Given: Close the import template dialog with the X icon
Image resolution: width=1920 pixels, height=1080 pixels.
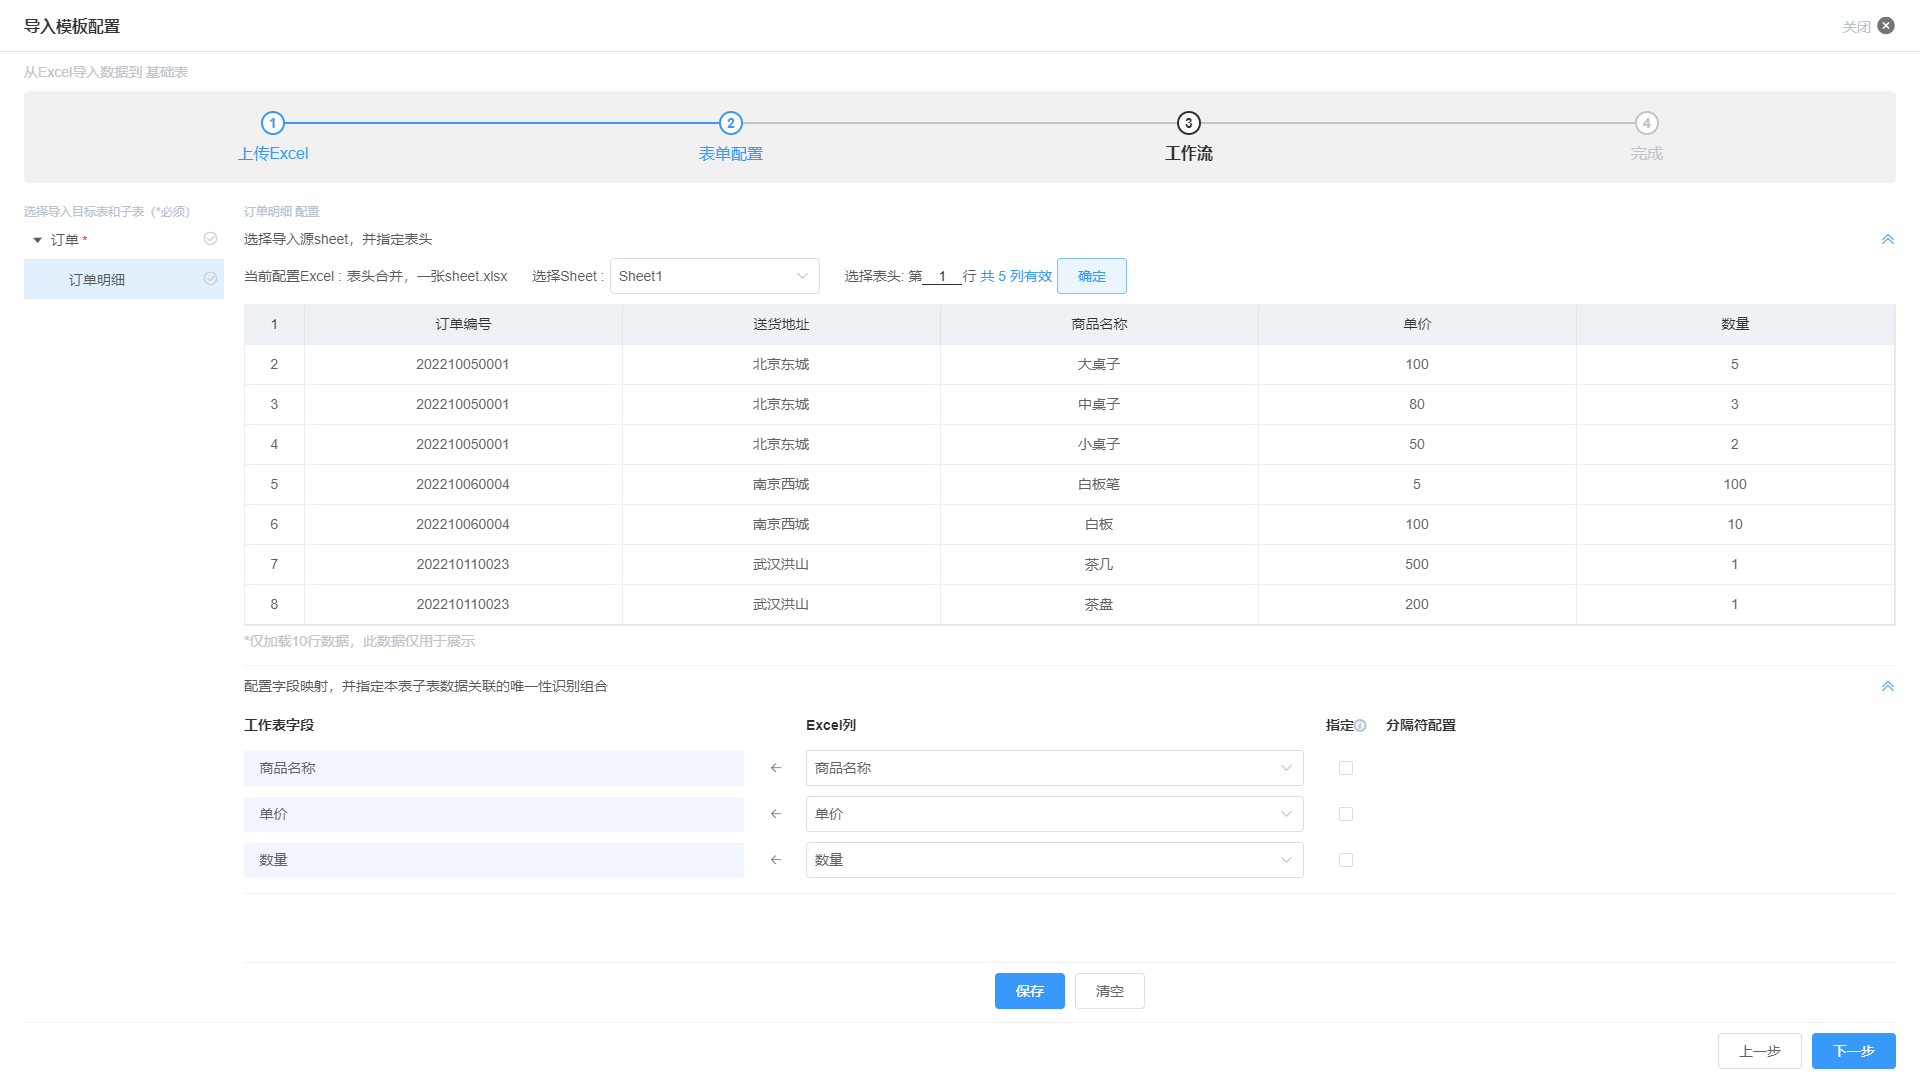Looking at the screenshot, I should (1886, 26).
